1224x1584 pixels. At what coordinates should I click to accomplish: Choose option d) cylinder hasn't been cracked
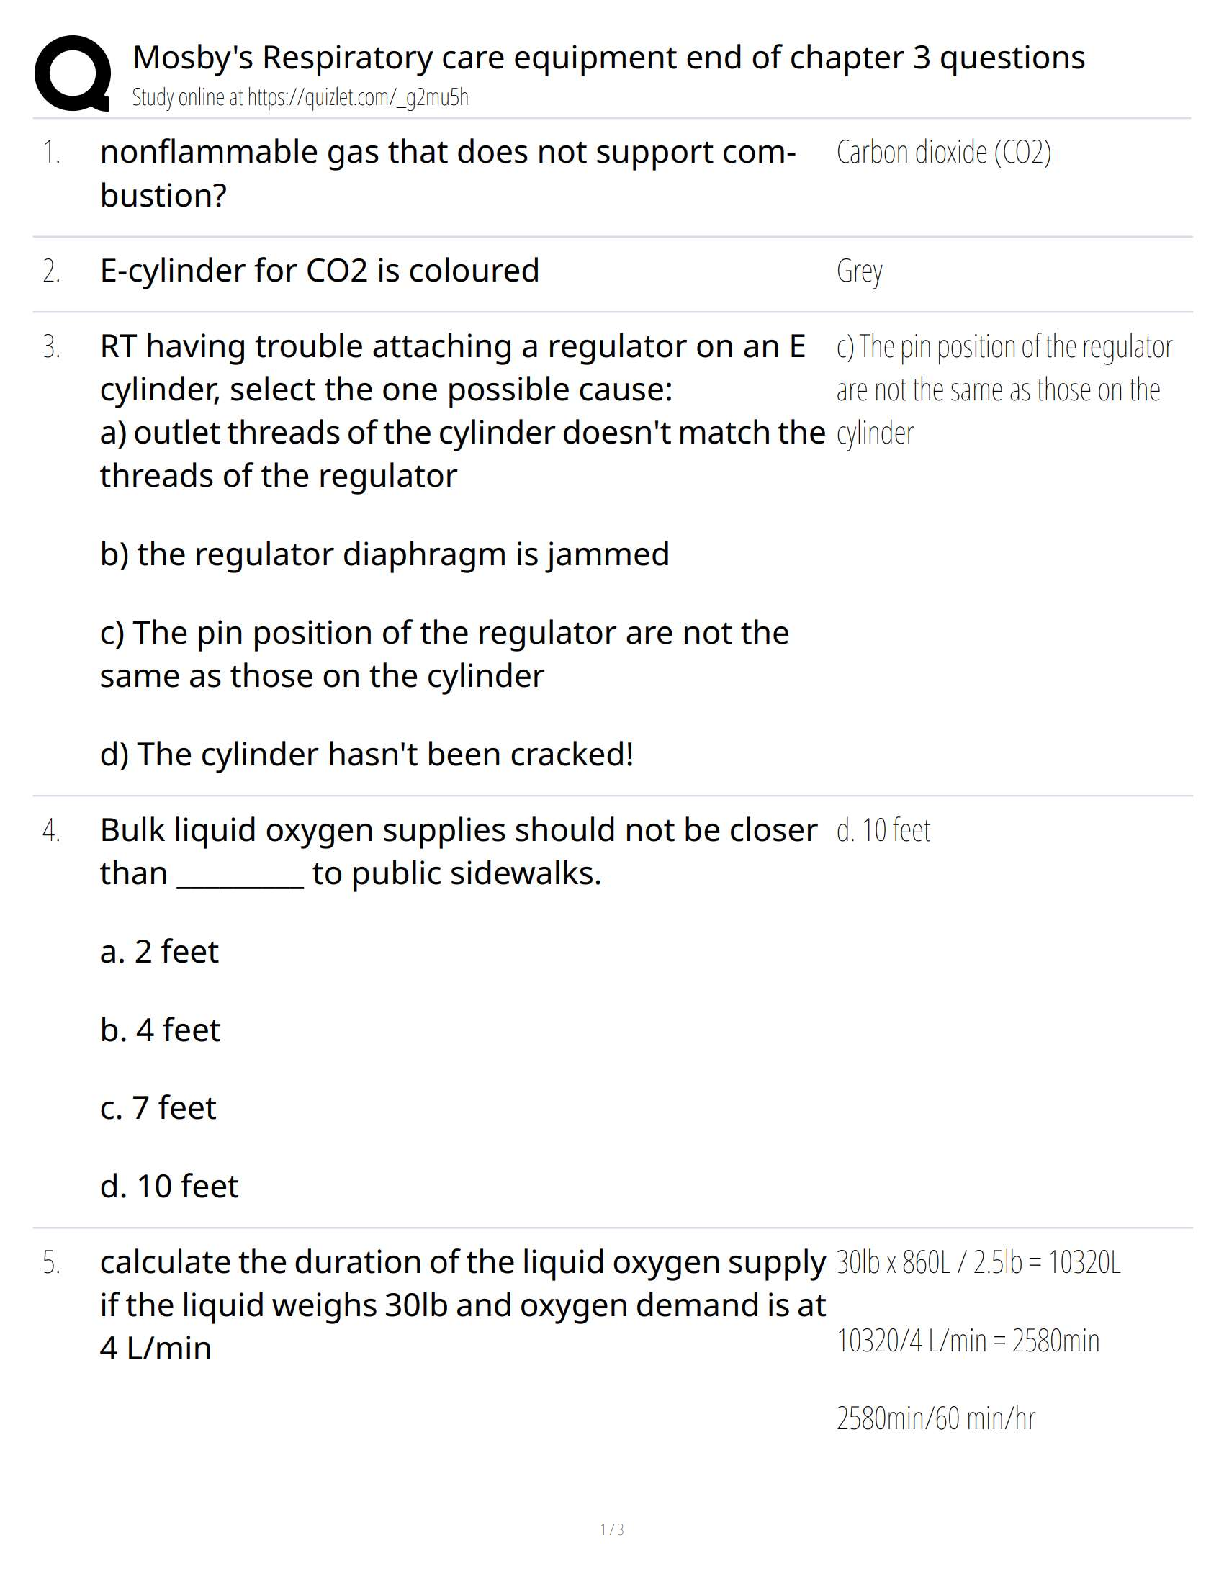coord(366,754)
